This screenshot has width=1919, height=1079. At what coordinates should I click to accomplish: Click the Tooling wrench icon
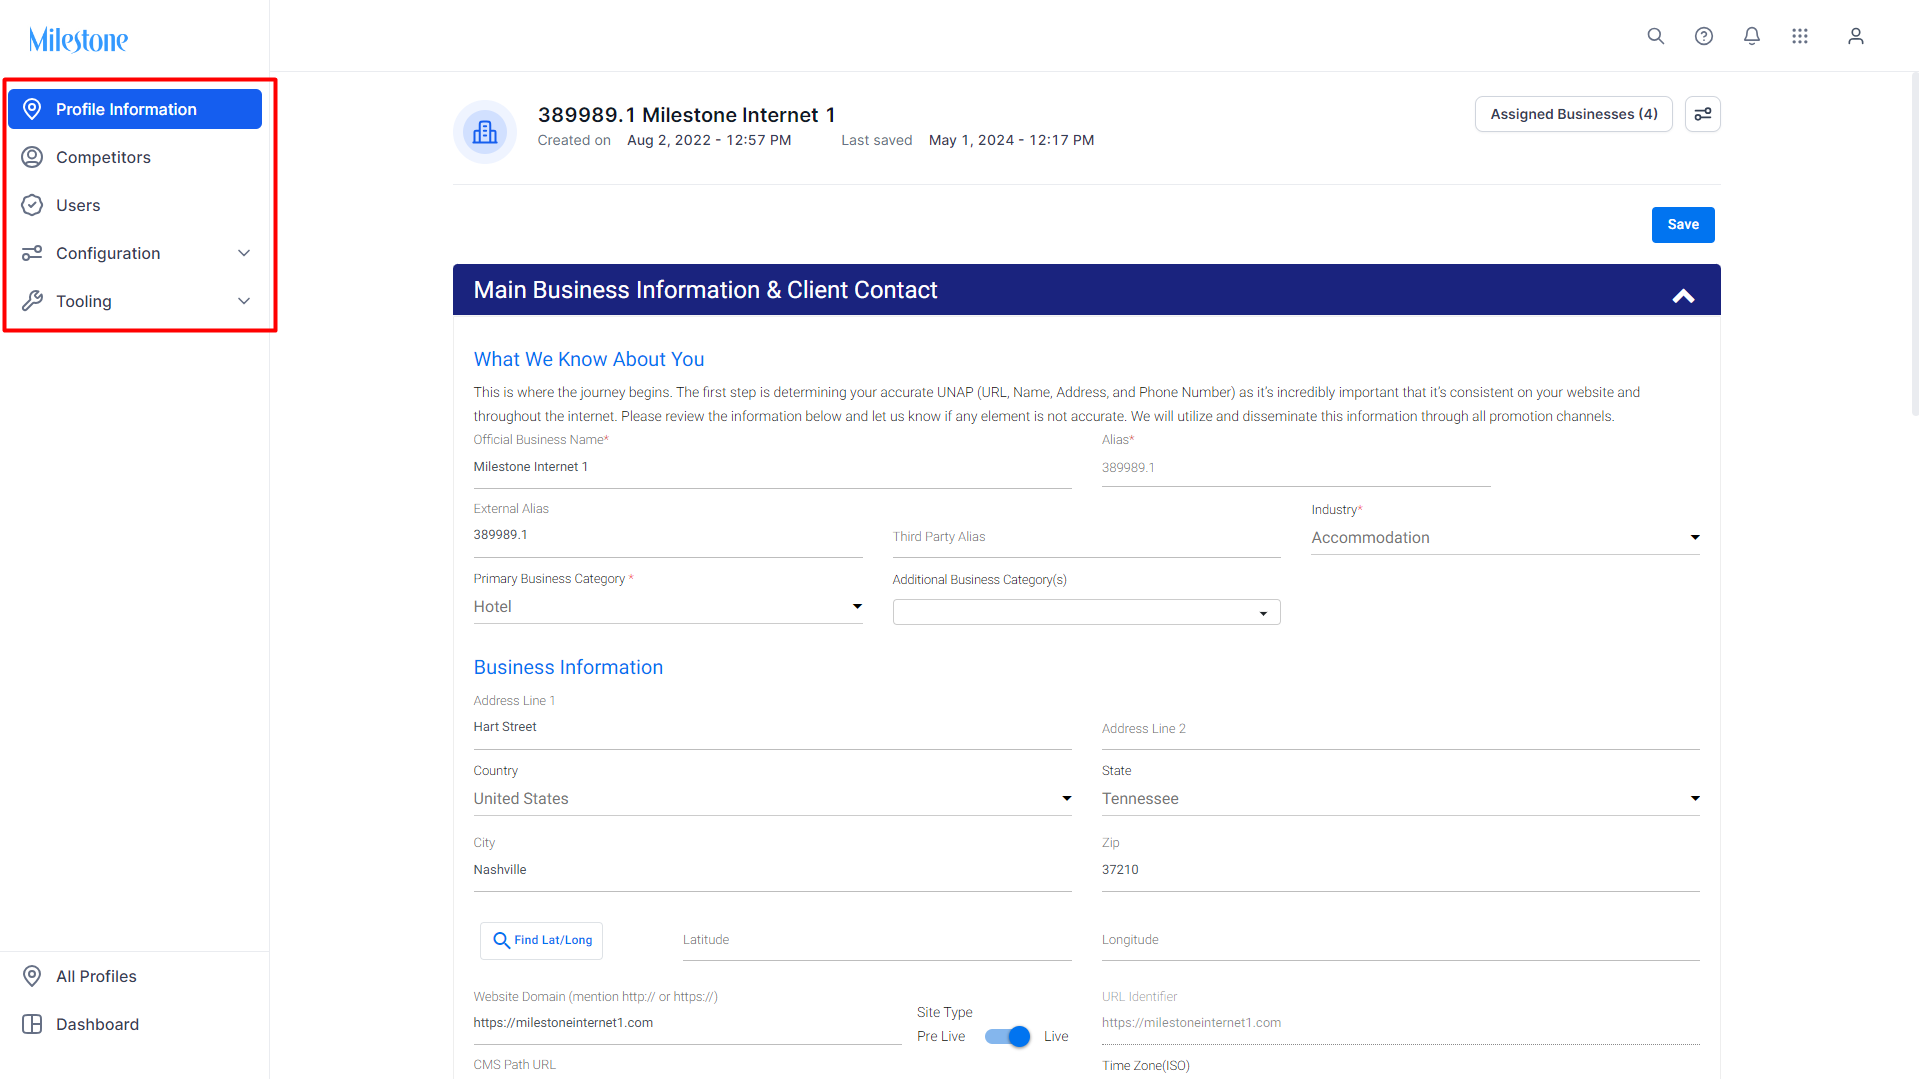coord(32,301)
